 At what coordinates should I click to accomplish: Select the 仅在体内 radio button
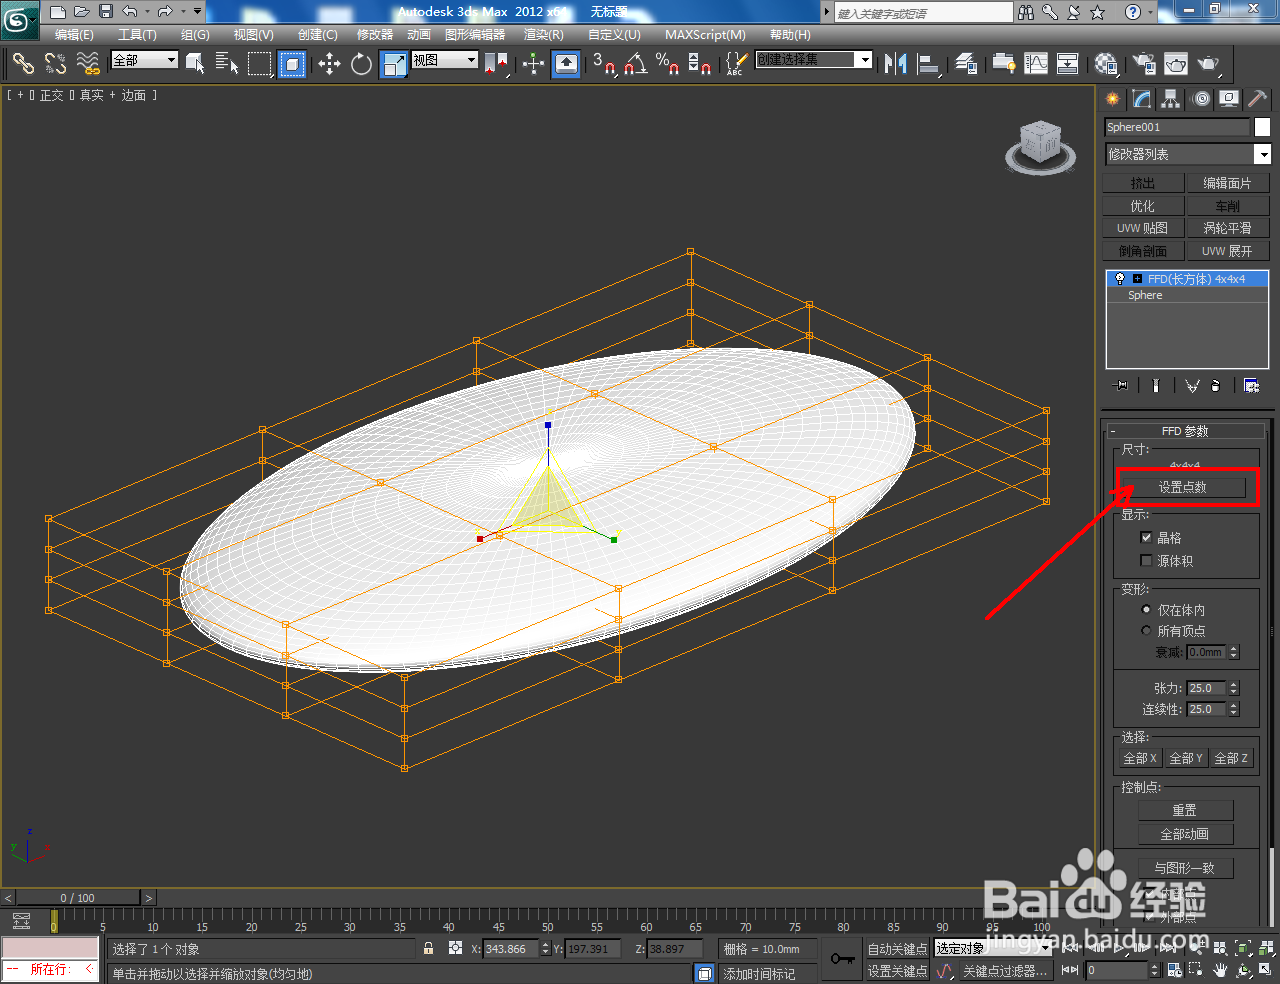1146,609
